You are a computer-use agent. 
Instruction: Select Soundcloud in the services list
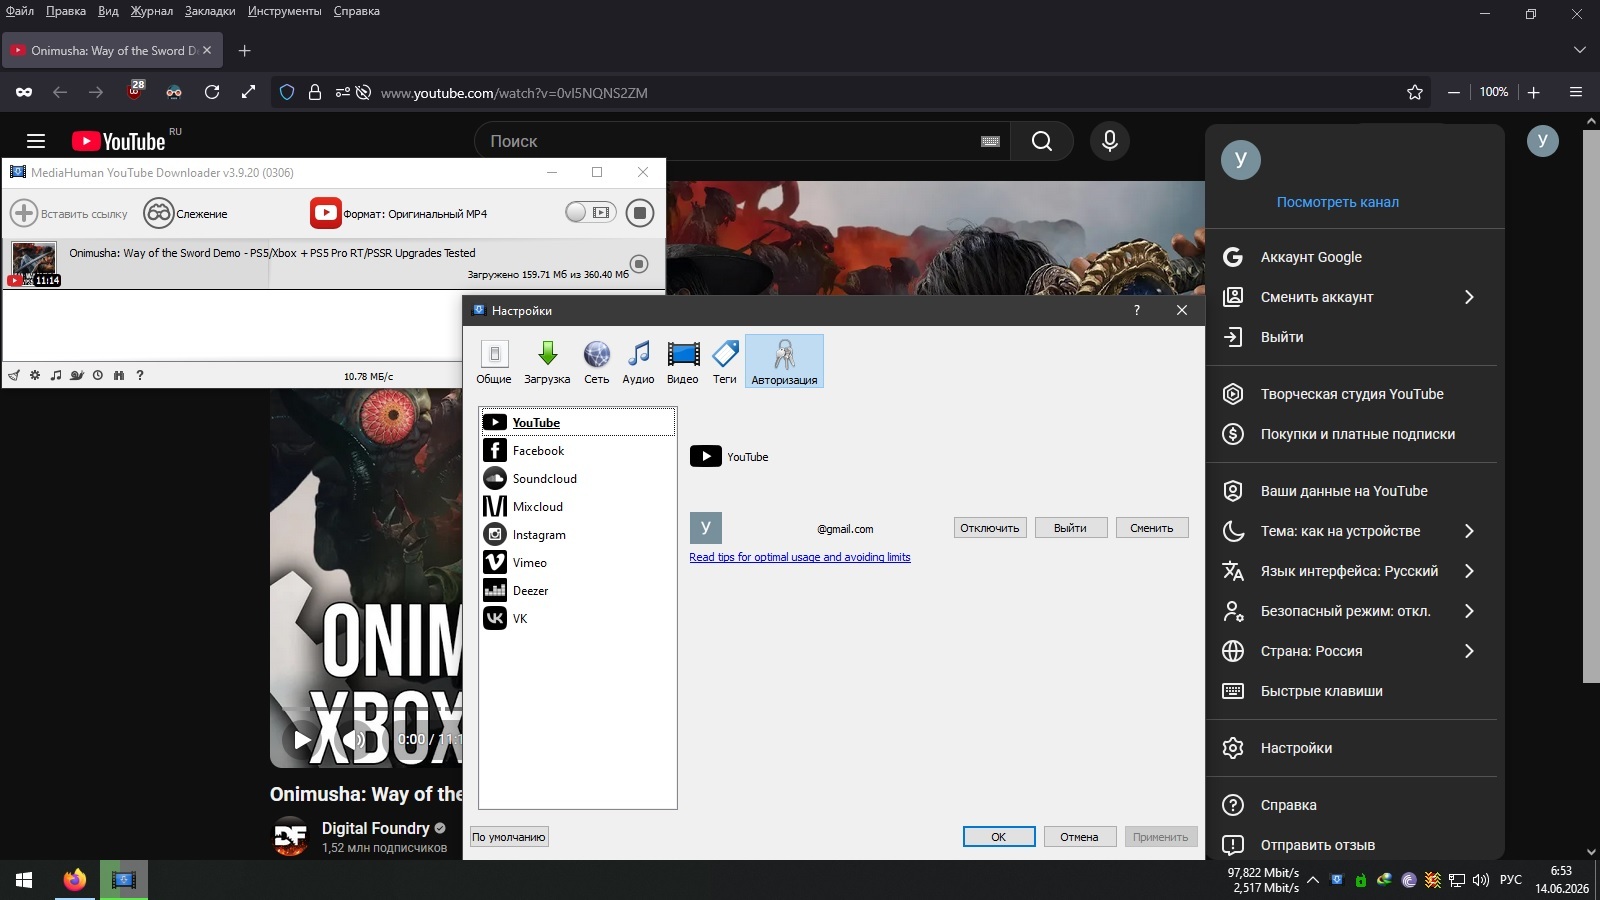click(578, 479)
